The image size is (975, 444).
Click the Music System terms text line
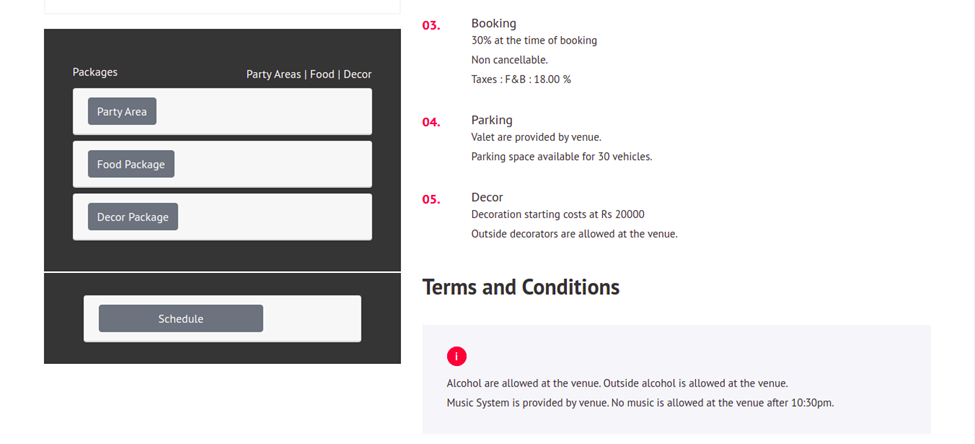point(640,403)
